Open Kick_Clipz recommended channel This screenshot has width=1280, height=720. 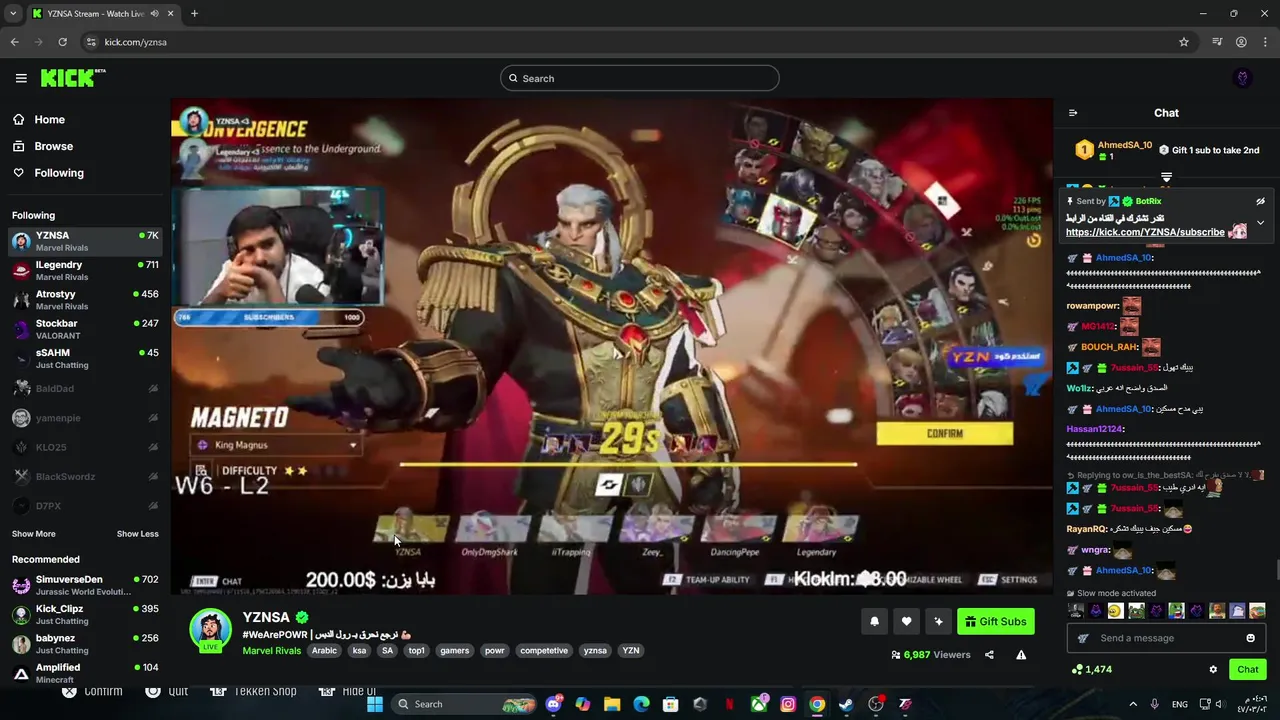[x=85, y=614]
